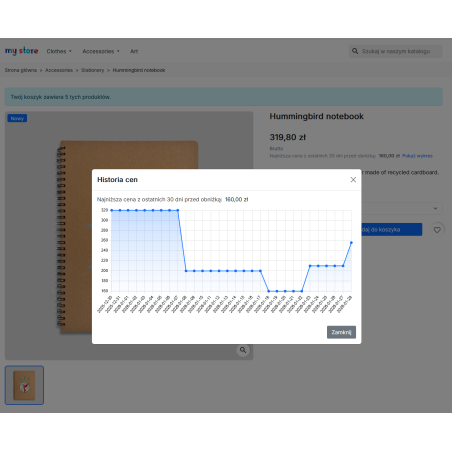Viewport: 452px width, 452px height.
Task: Add product to wishlist heart icon
Action: coord(437,230)
